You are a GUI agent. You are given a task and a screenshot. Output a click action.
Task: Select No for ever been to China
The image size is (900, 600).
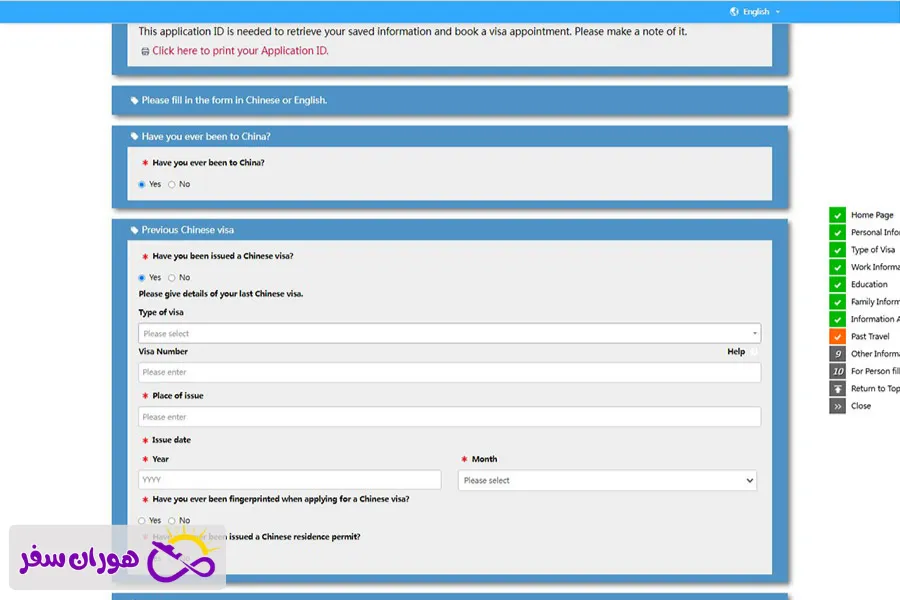click(172, 185)
